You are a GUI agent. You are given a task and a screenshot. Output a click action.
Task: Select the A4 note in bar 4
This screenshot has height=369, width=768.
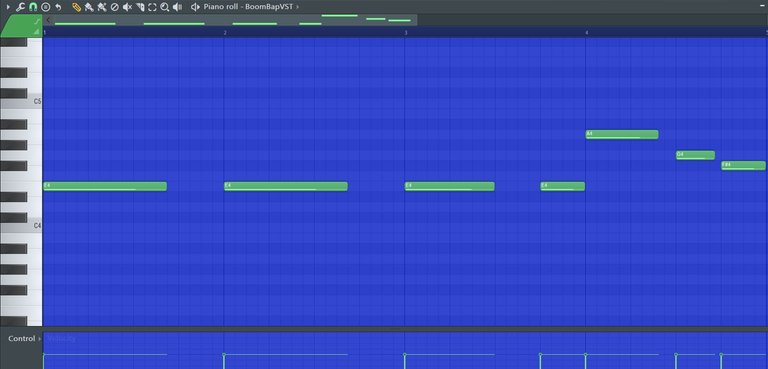point(622,134)
